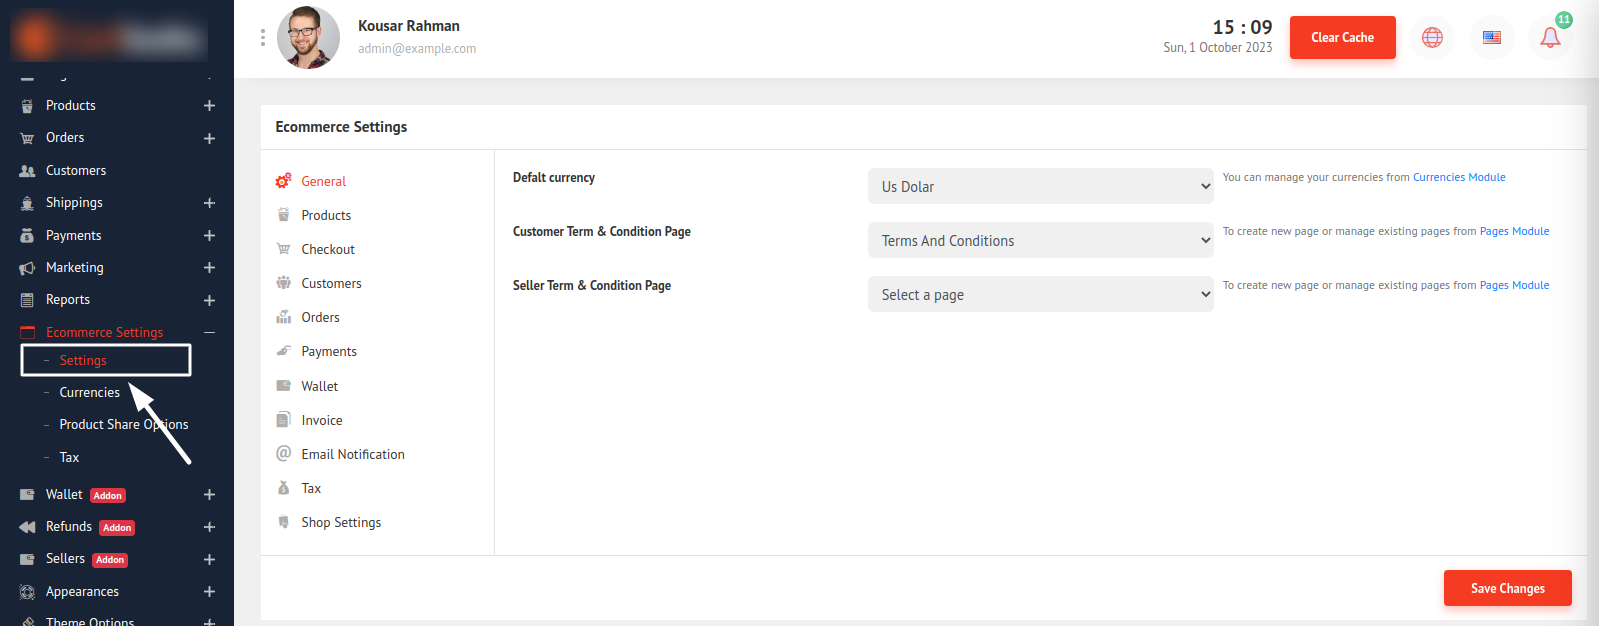Open the globe website icon
This screenshot has width=1599, height=626.
click(1432, 38)
